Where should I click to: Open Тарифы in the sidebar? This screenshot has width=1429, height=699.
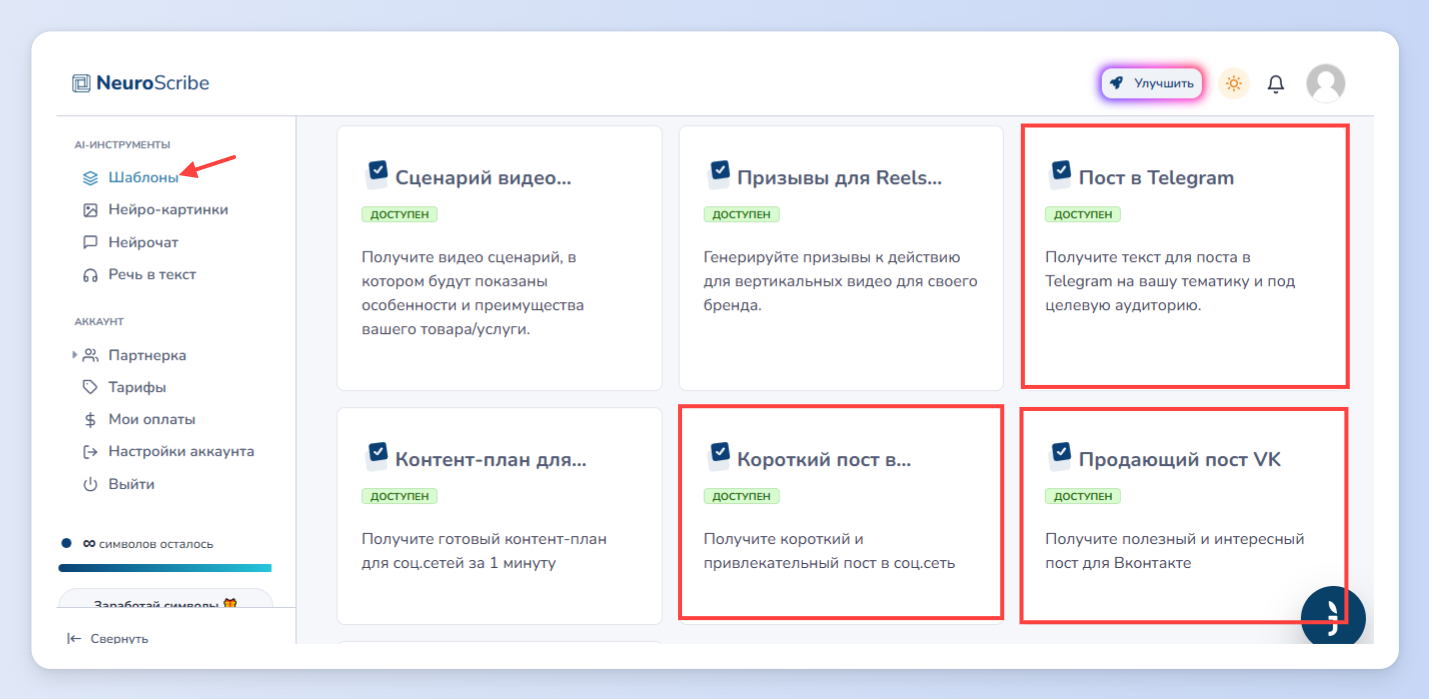click(137, 387)
